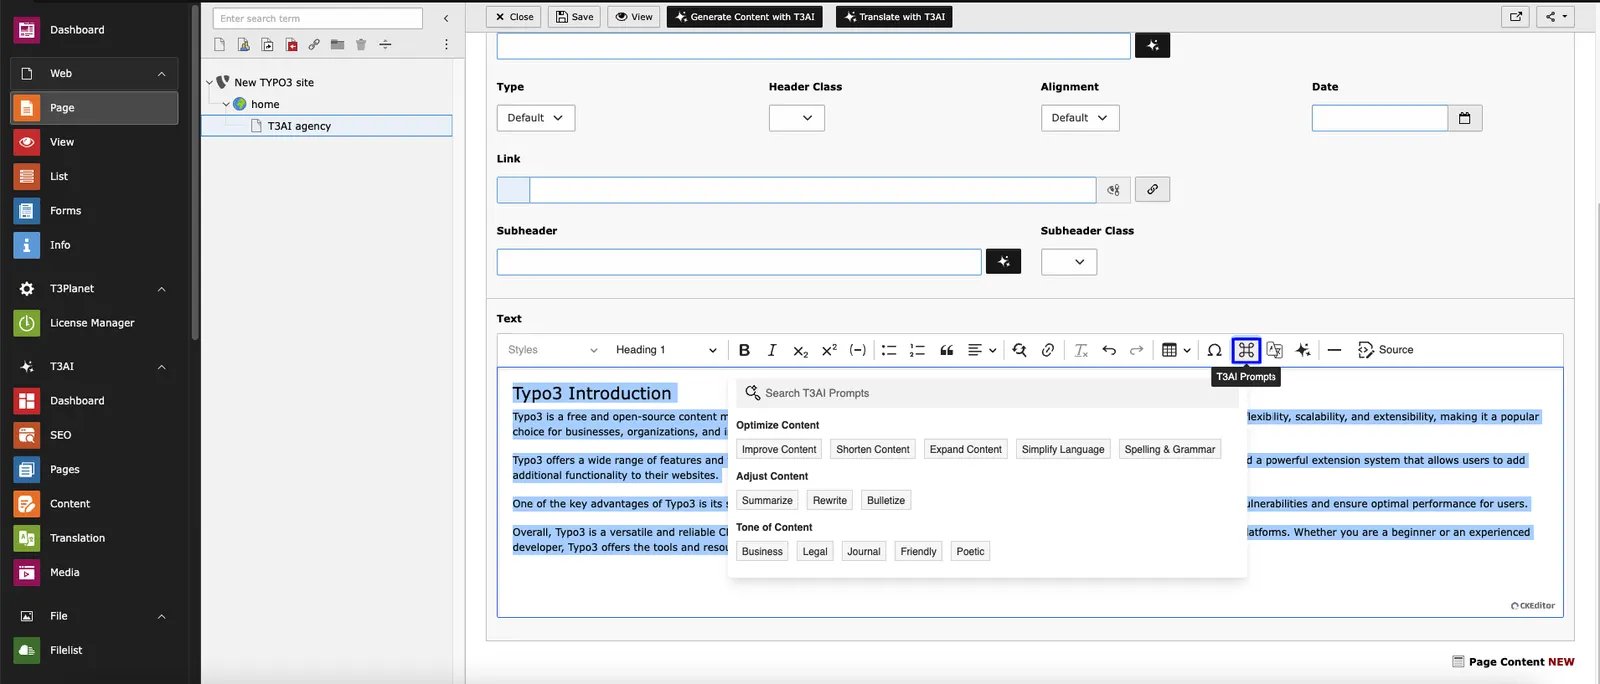Open the link browser button beside Link field

click(1152, 189)
